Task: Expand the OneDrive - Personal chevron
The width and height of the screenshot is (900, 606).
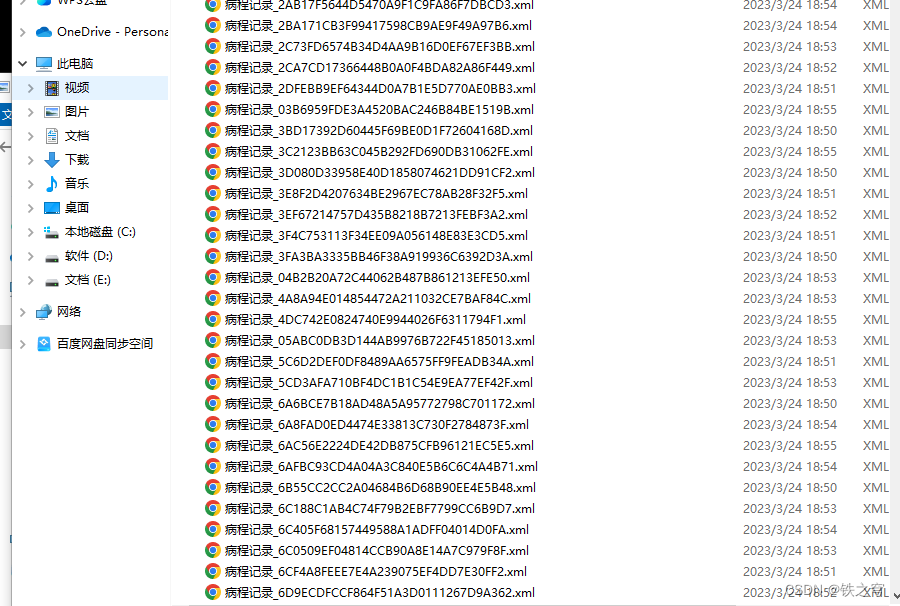Action: (22, 32)
